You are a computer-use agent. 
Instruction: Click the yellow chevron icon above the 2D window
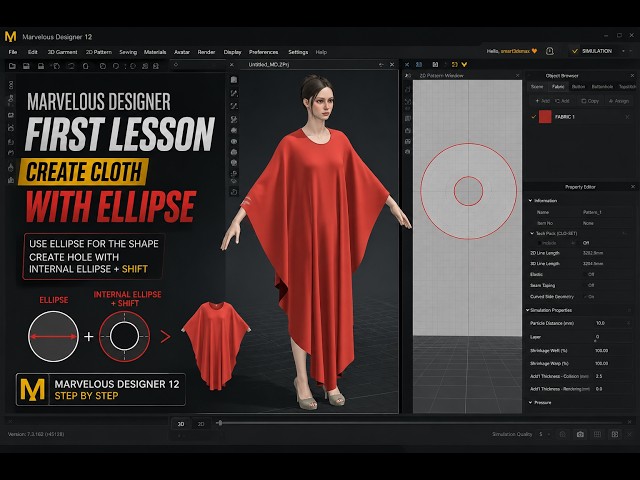pyautogui.click(x=464, y=64)
